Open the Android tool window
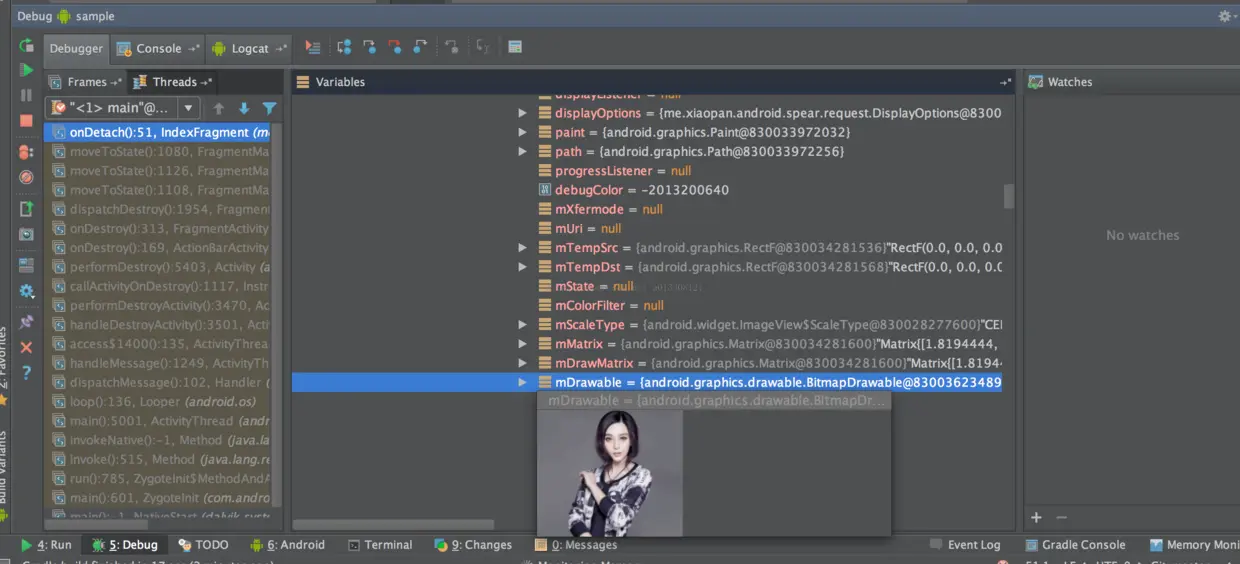1240x564 pixels. pos(288,545)
